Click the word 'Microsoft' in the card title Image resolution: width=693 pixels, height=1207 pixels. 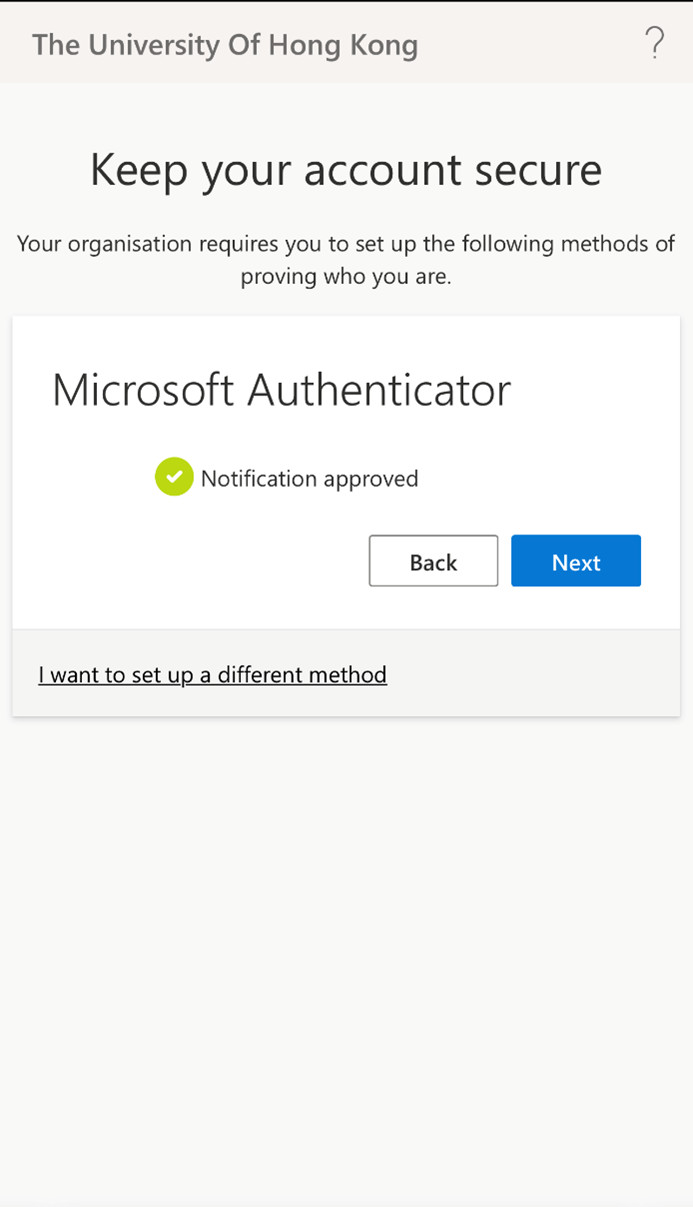143,389
